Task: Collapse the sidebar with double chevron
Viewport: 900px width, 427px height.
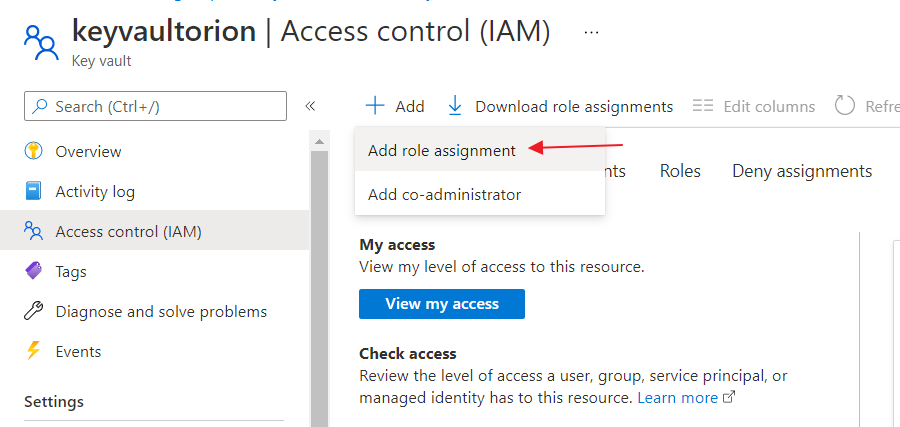Action: click(310, 106)
